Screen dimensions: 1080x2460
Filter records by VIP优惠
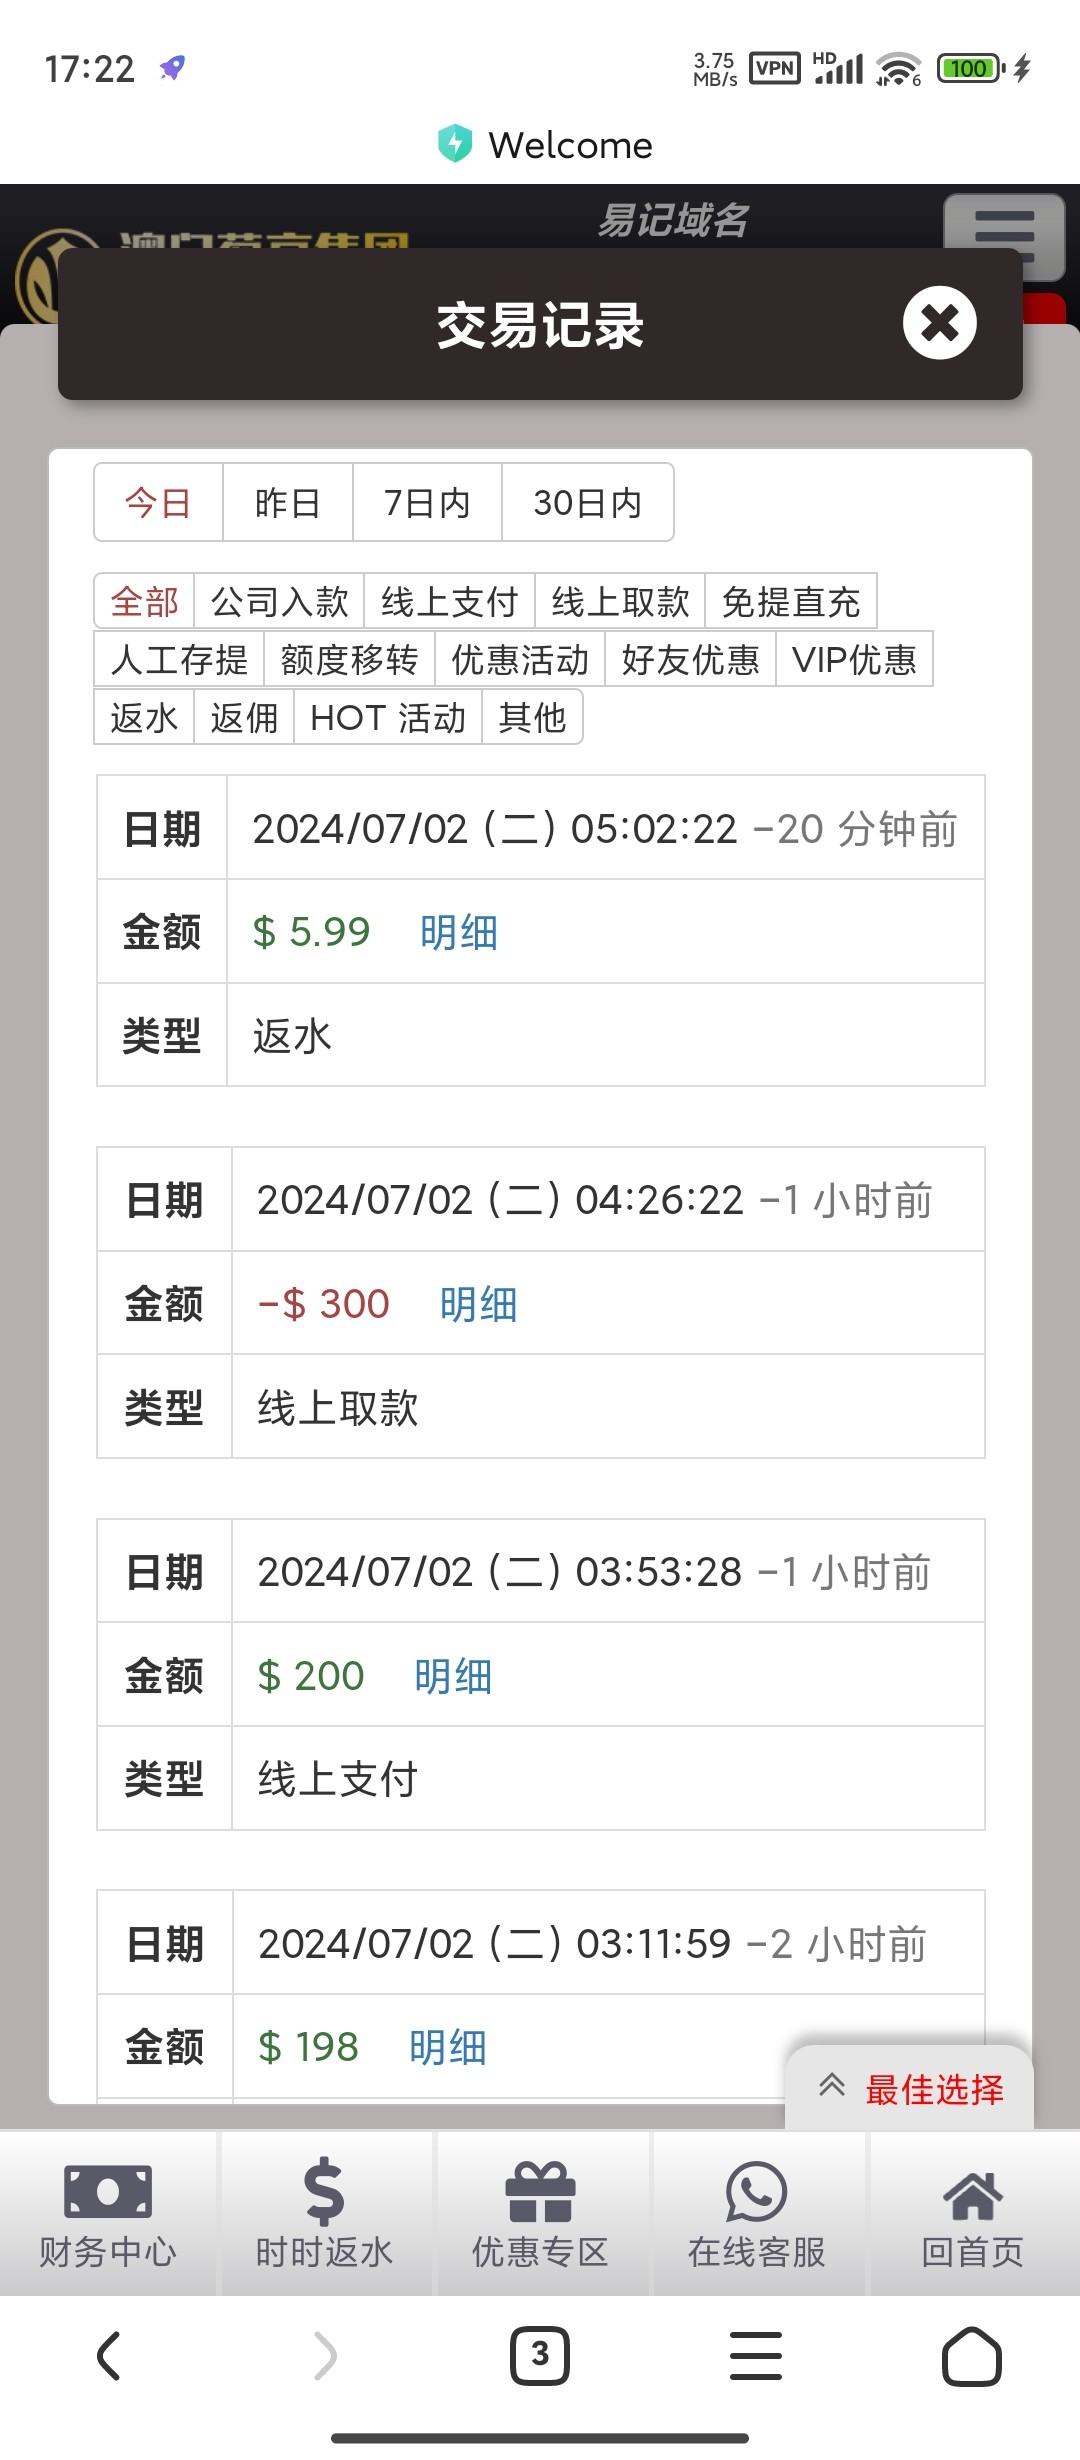(854, 660)
